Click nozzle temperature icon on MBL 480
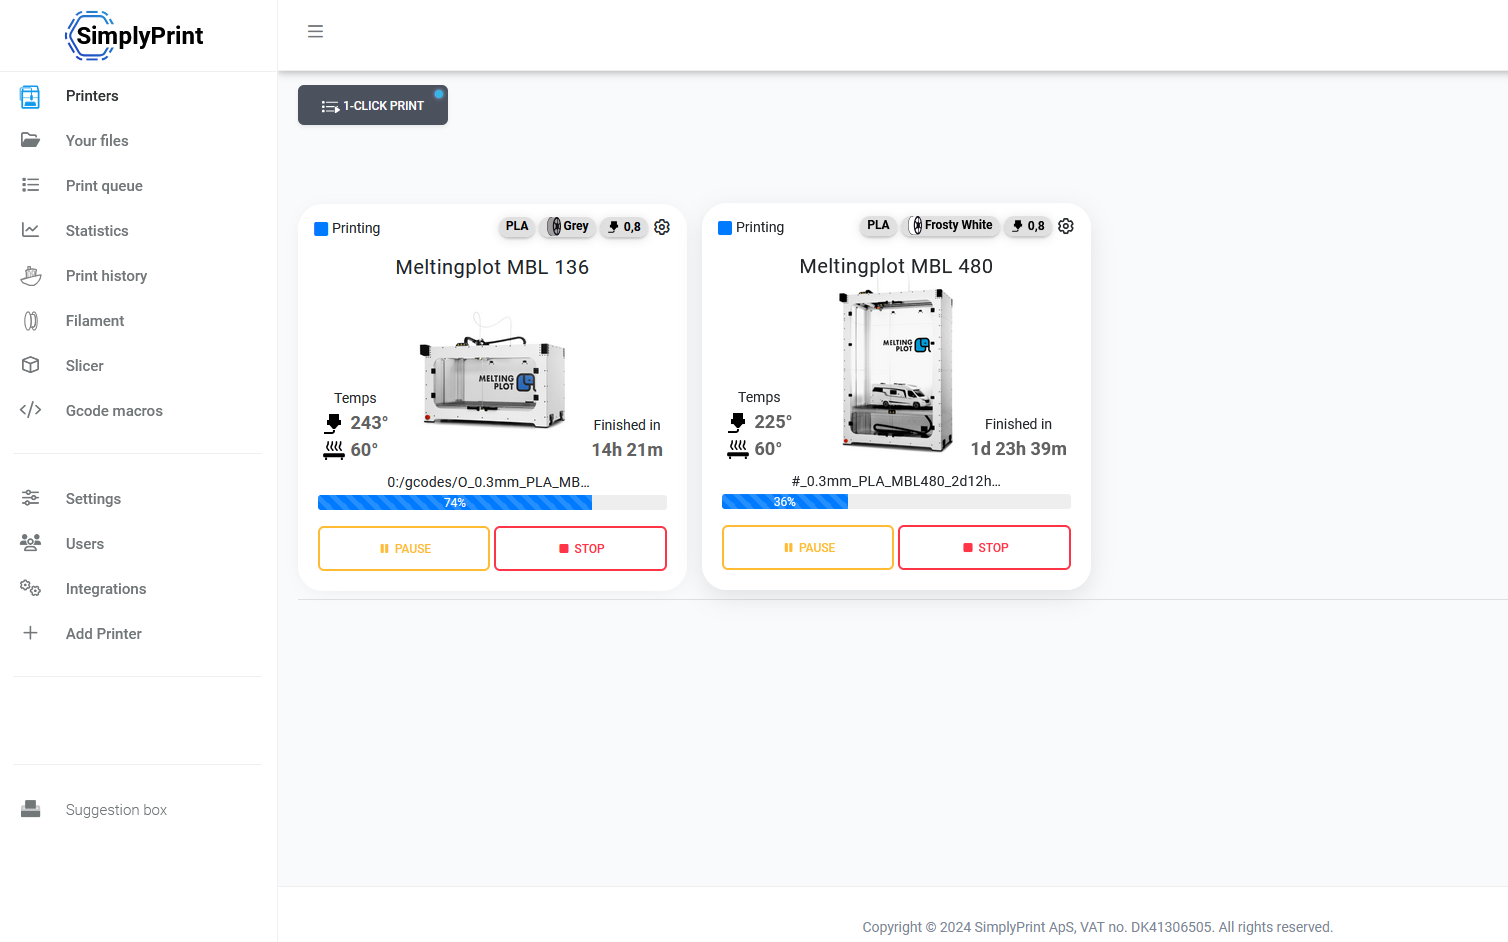1508x942 pixels. 738,422
